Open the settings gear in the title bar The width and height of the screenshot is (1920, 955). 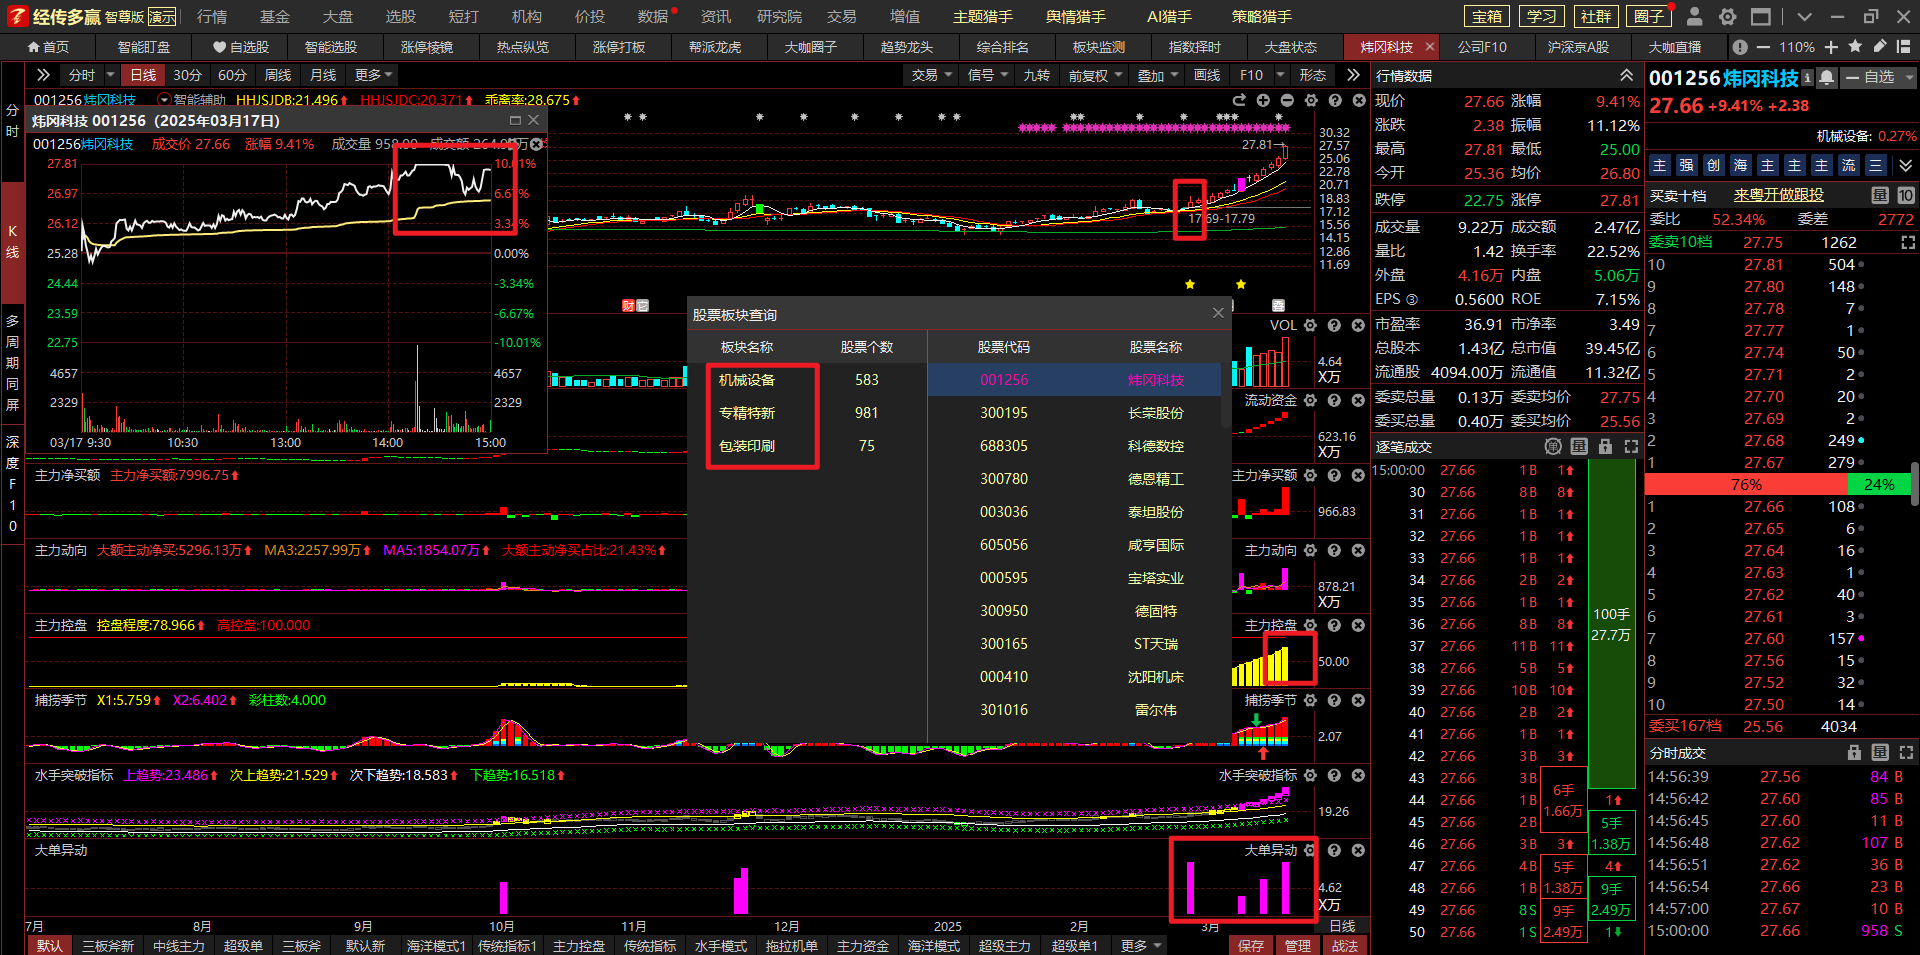coord(1727,16)
